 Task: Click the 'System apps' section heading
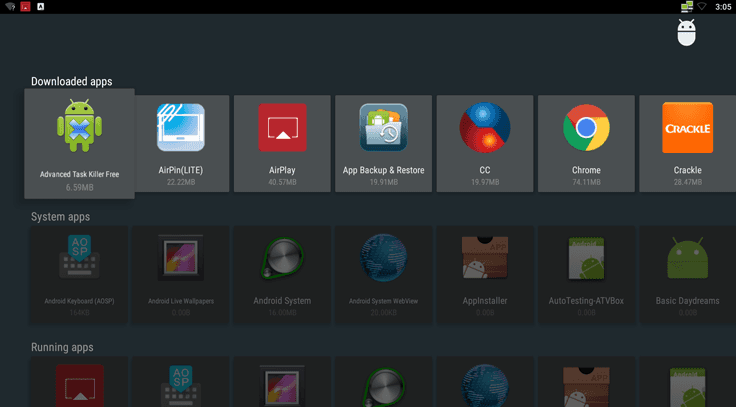61,217
